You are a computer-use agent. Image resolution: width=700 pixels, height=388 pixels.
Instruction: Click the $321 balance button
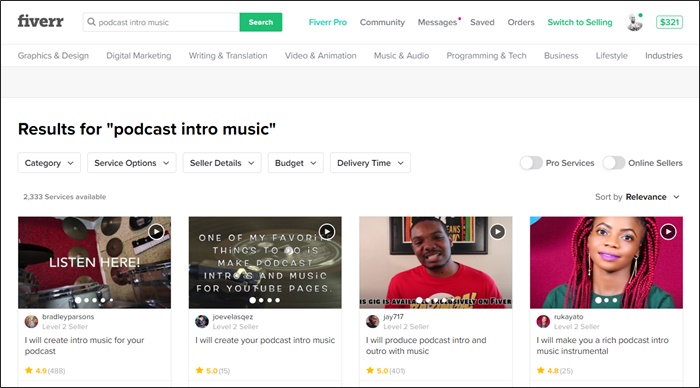click(x=669, y=22)
